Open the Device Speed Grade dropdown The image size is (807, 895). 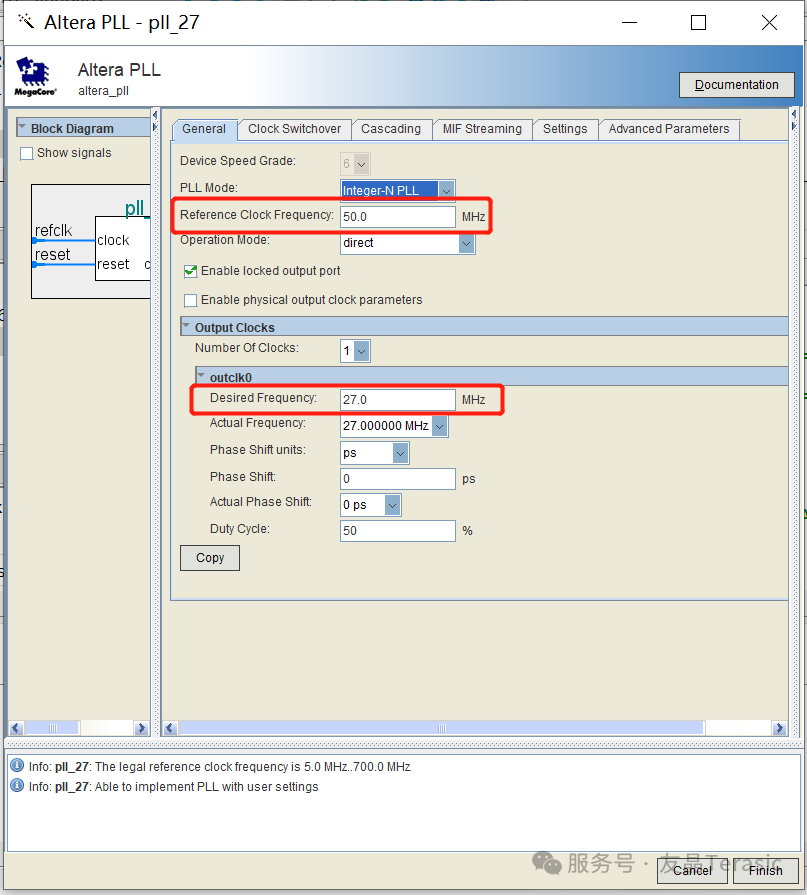click(361, 164)
